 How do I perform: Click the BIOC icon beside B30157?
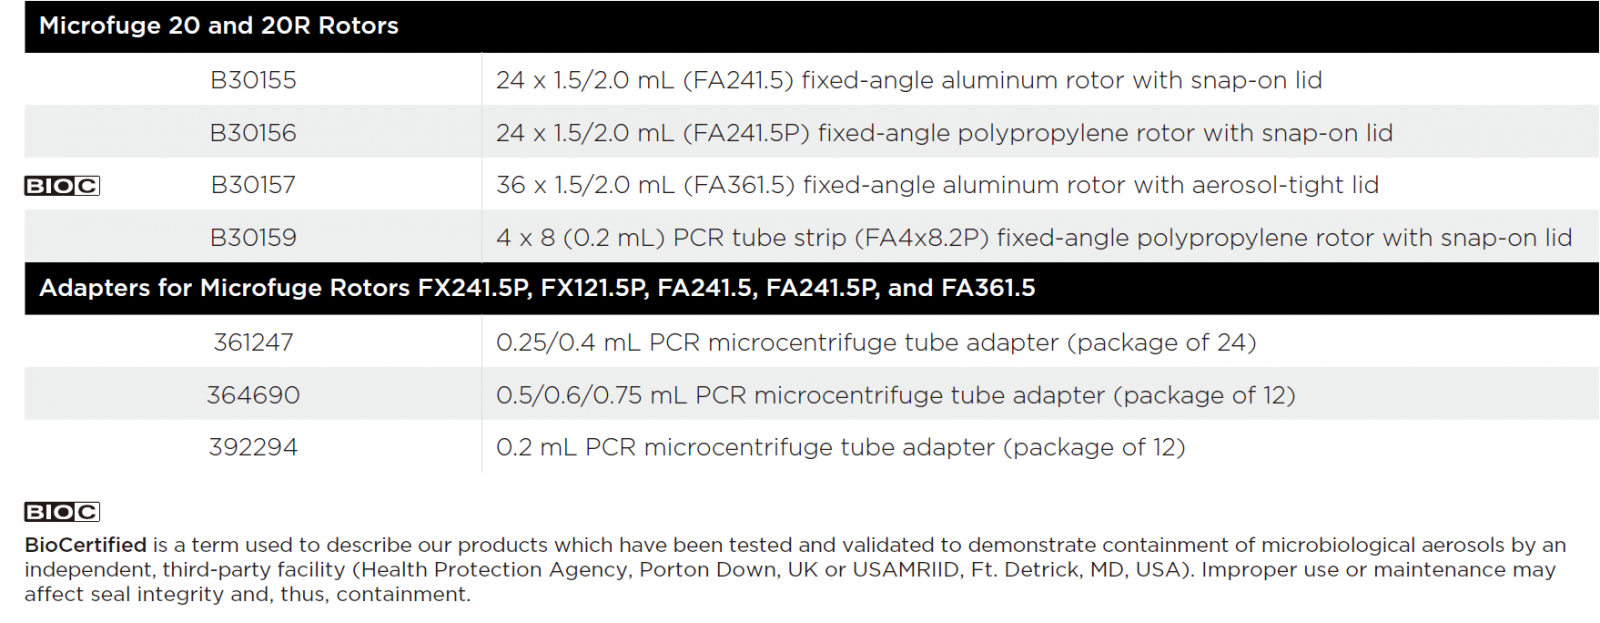tap(62, 185)
